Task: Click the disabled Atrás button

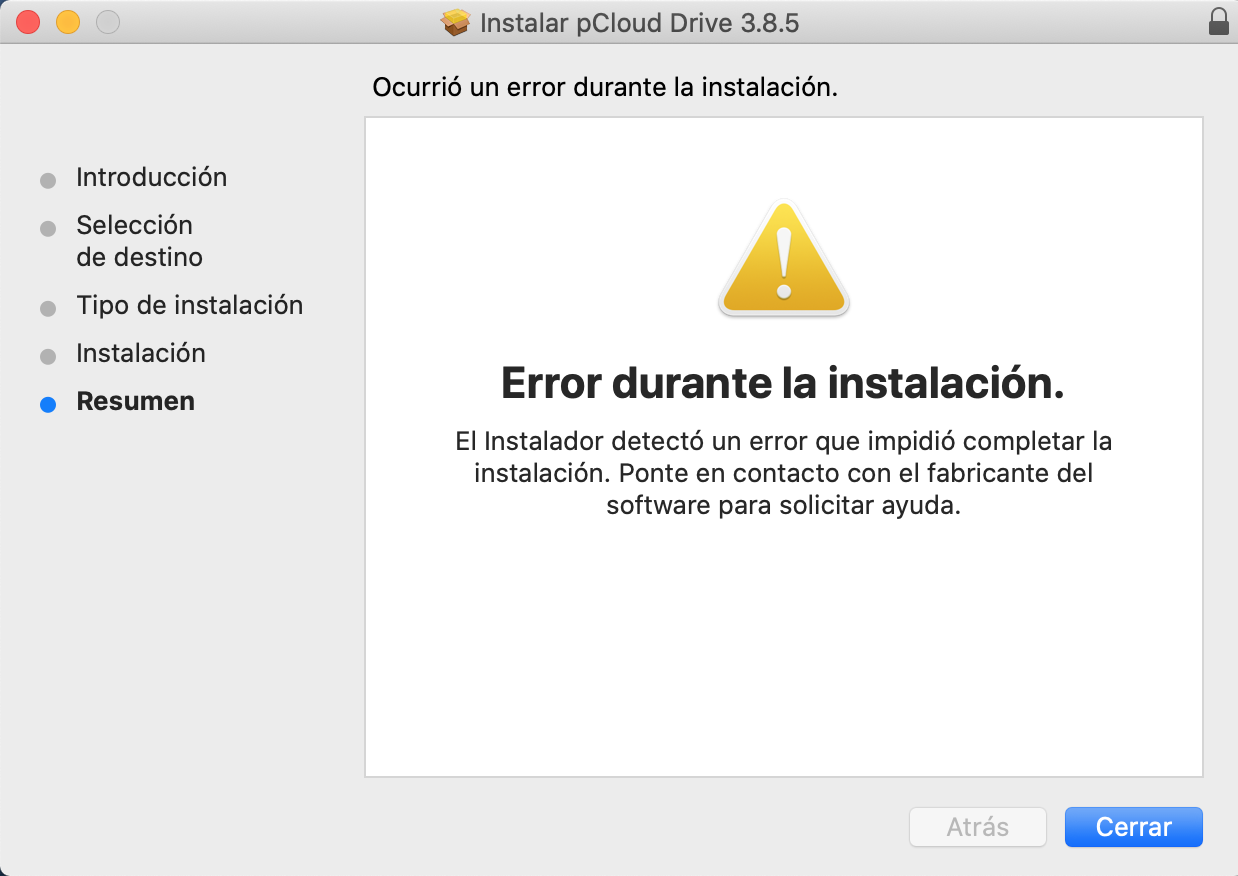Action: [977, 827]
